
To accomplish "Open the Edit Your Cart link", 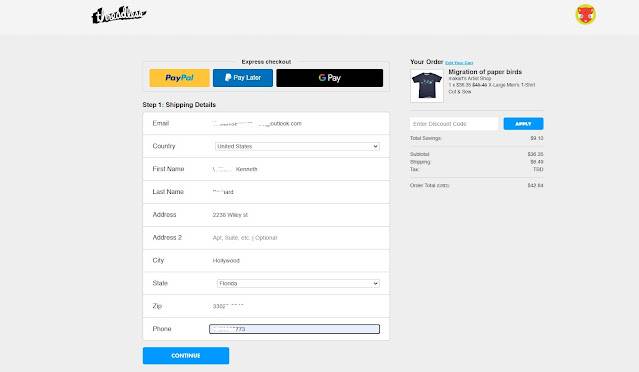I will pyautogui.click(x=459, y=63).
